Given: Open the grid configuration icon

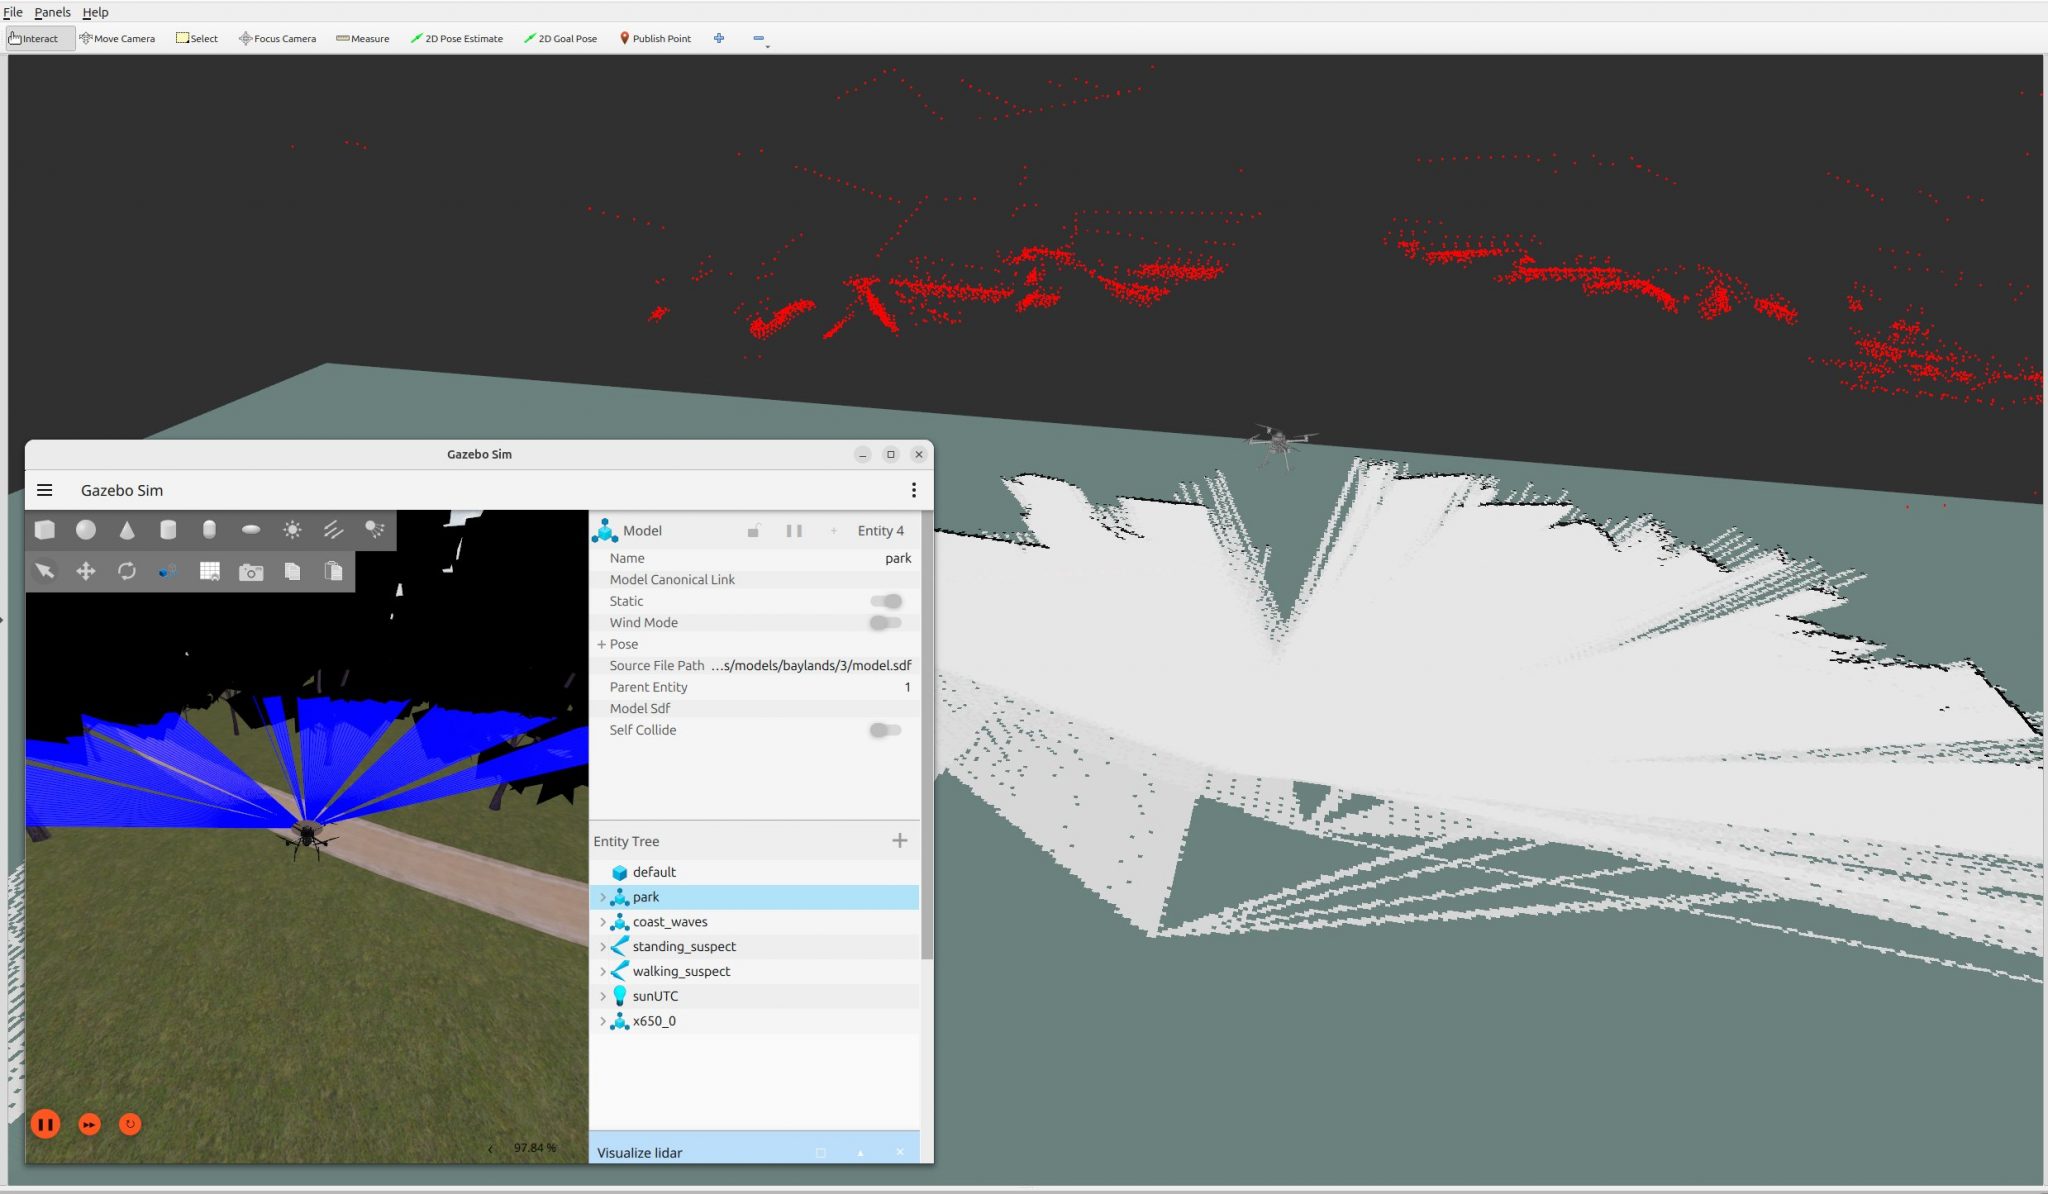Looking at the screenshot, I should click(209, 571).
